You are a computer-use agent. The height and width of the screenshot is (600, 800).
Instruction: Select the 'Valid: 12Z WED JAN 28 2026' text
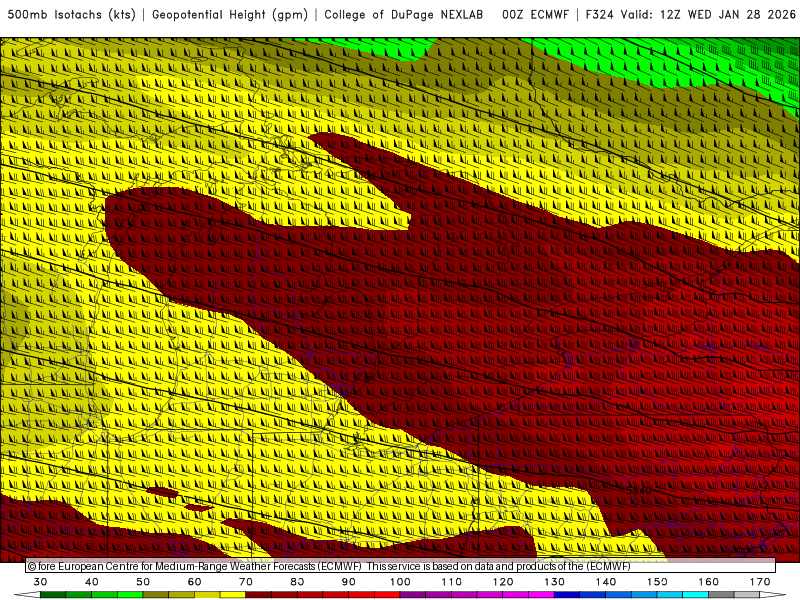[708, 15]
